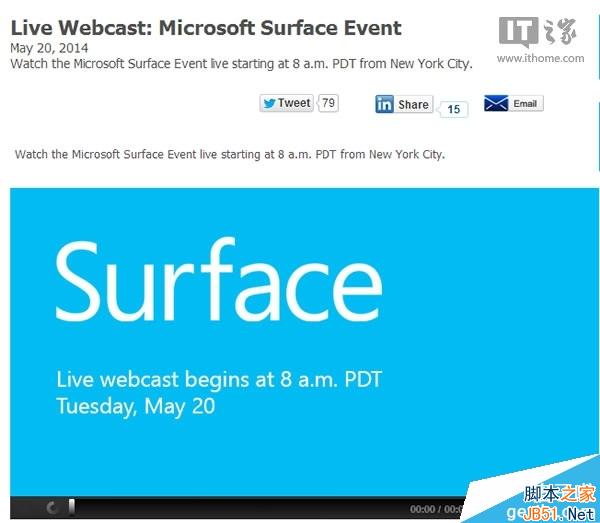Click the 00:00 elapsed time display
The image size is (600, 523).
pyautogui.click(x=422, y=509)
